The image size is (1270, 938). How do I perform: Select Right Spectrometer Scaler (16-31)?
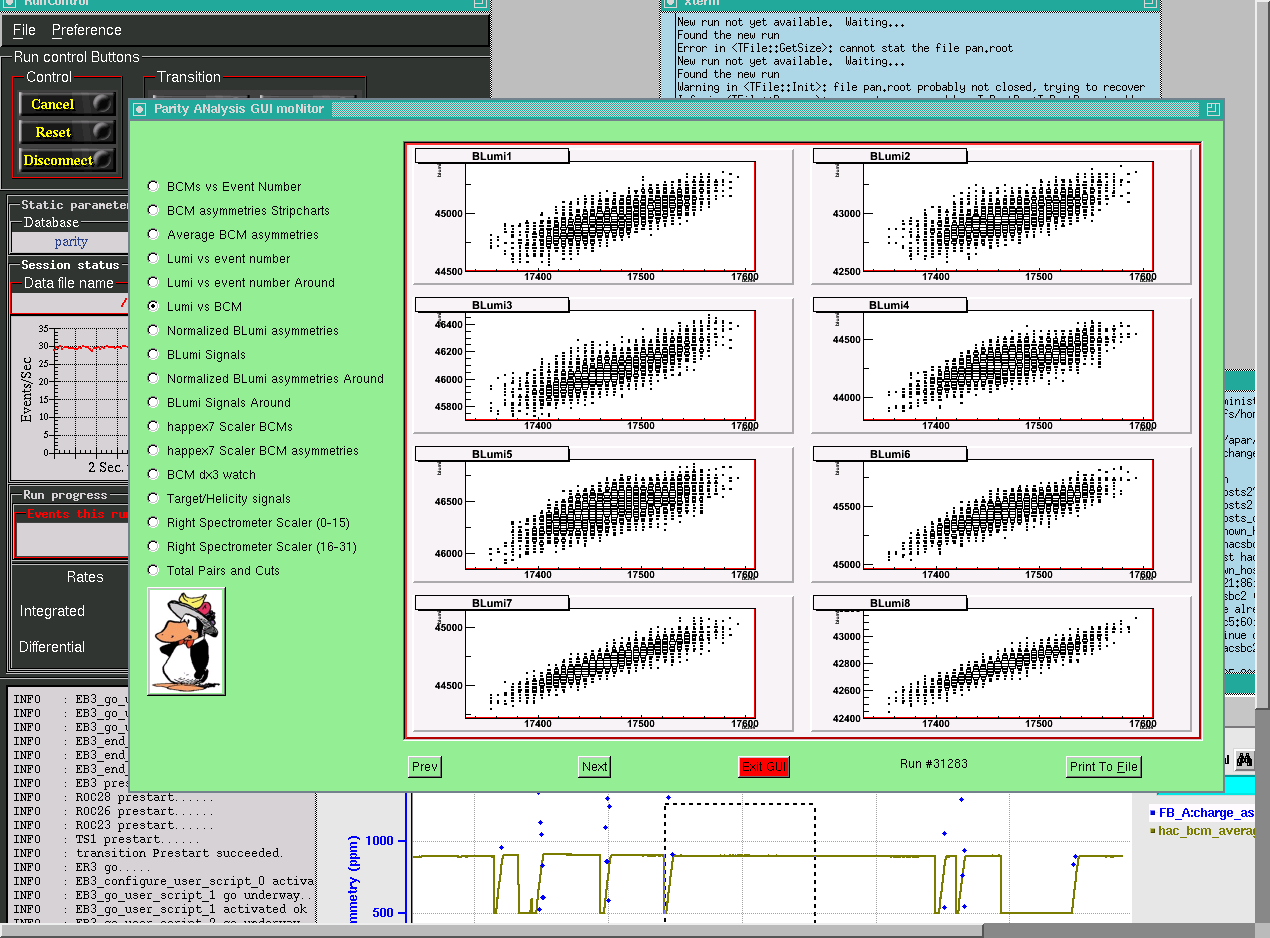153,546
